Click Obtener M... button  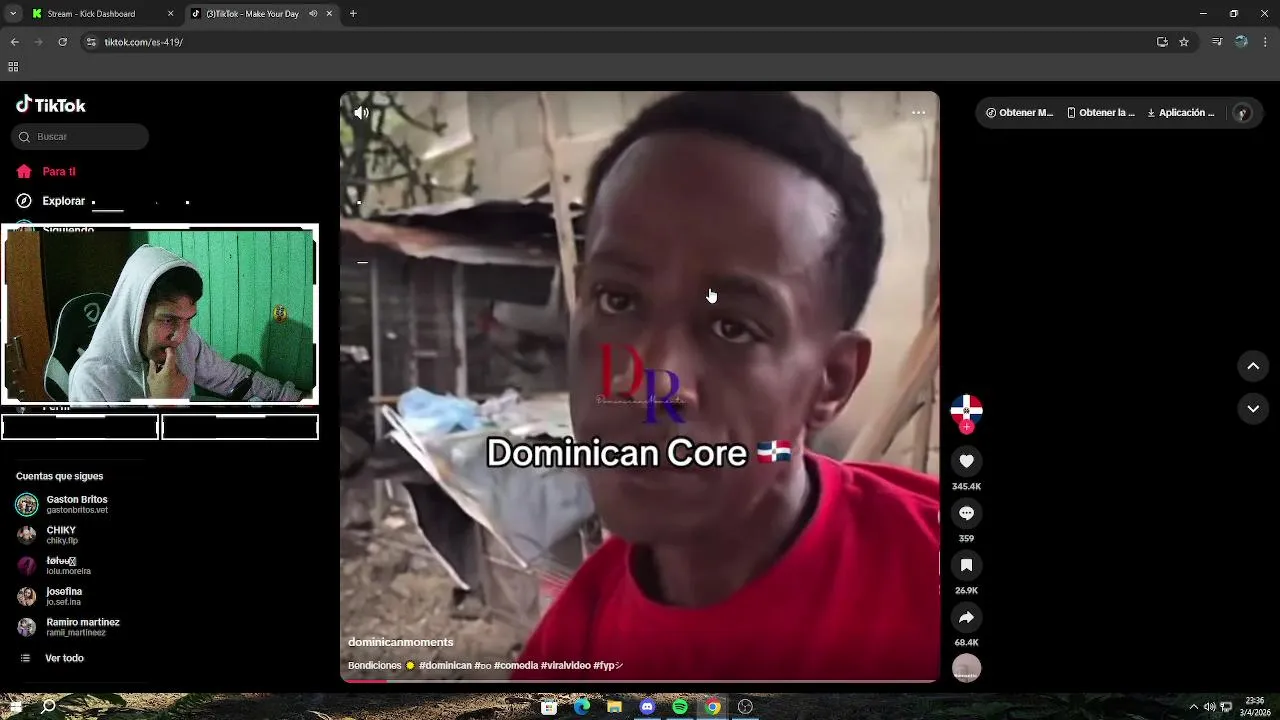pyautogui.click(x=1020, y=113)
